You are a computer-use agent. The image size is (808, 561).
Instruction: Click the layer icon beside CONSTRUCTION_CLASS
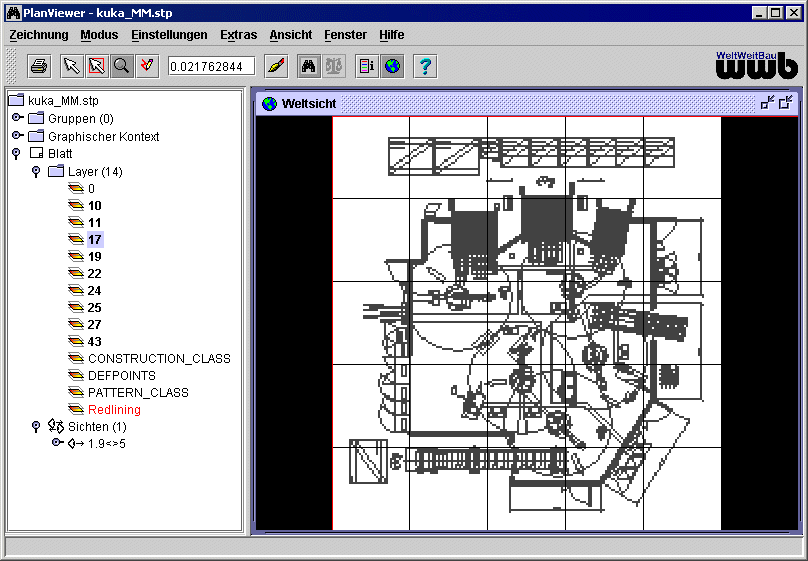[x=76, y=359]
